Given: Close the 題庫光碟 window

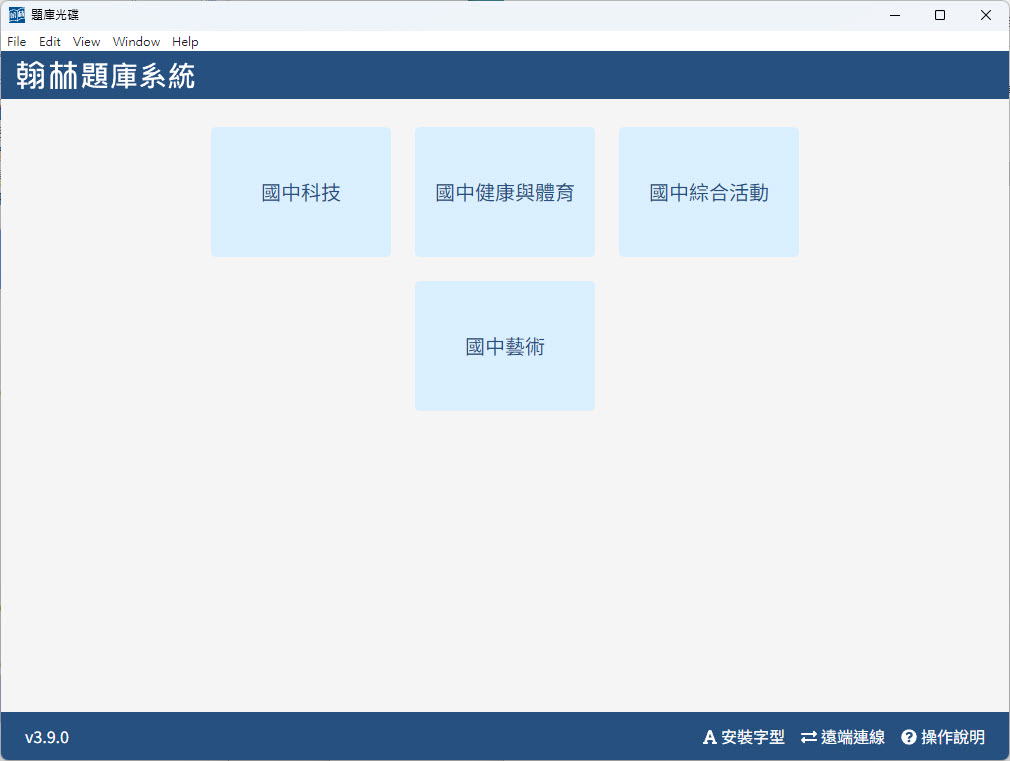Looking at the screenshot, I should point(986,15).
